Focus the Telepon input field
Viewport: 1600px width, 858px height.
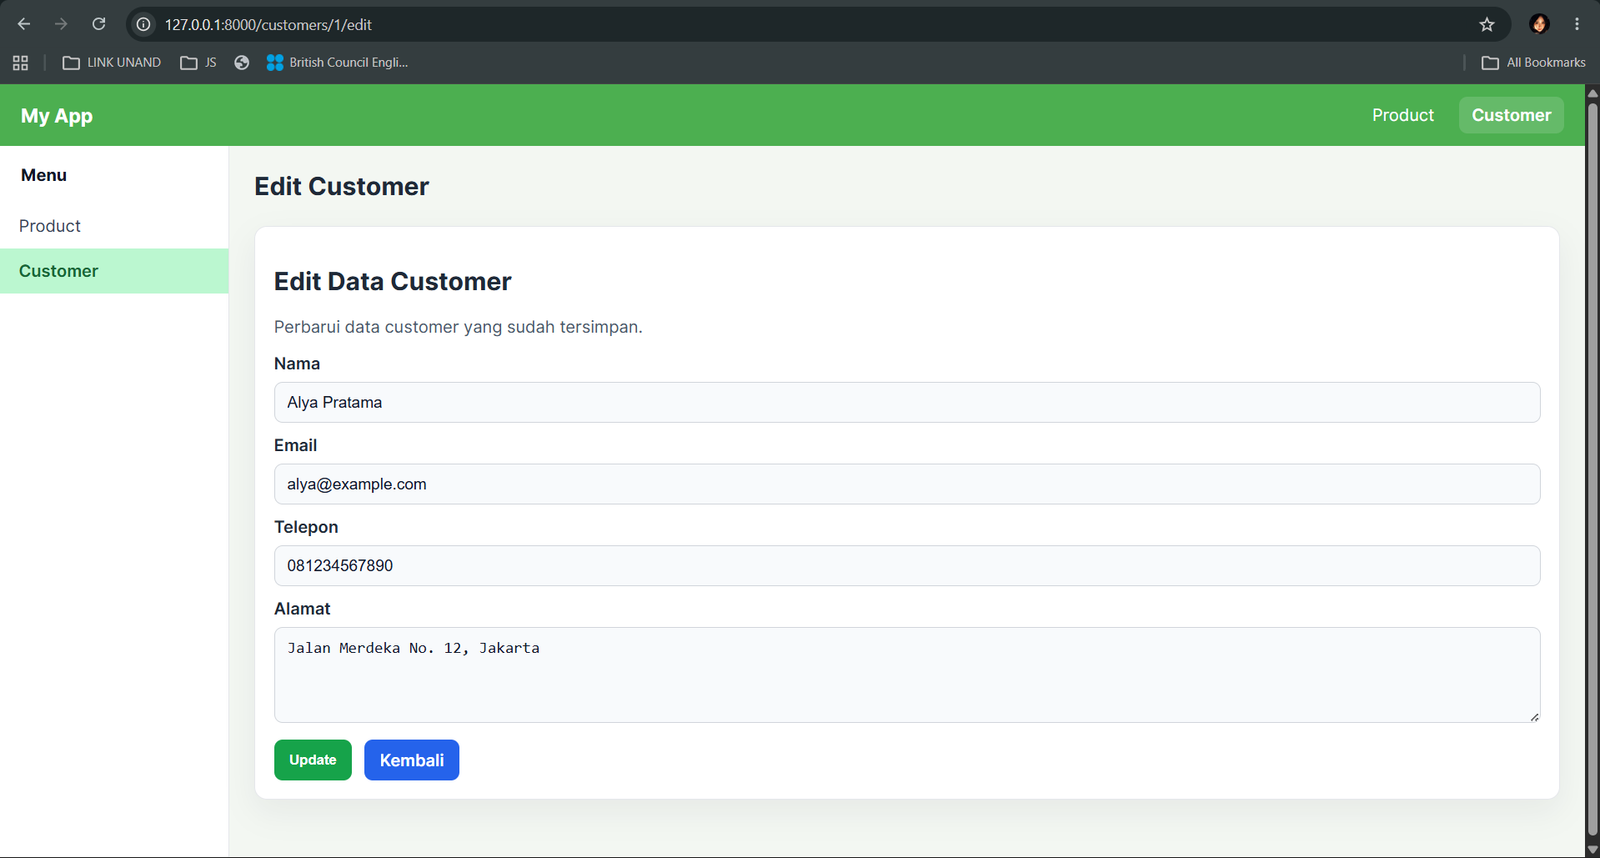[x=907, y=566]
